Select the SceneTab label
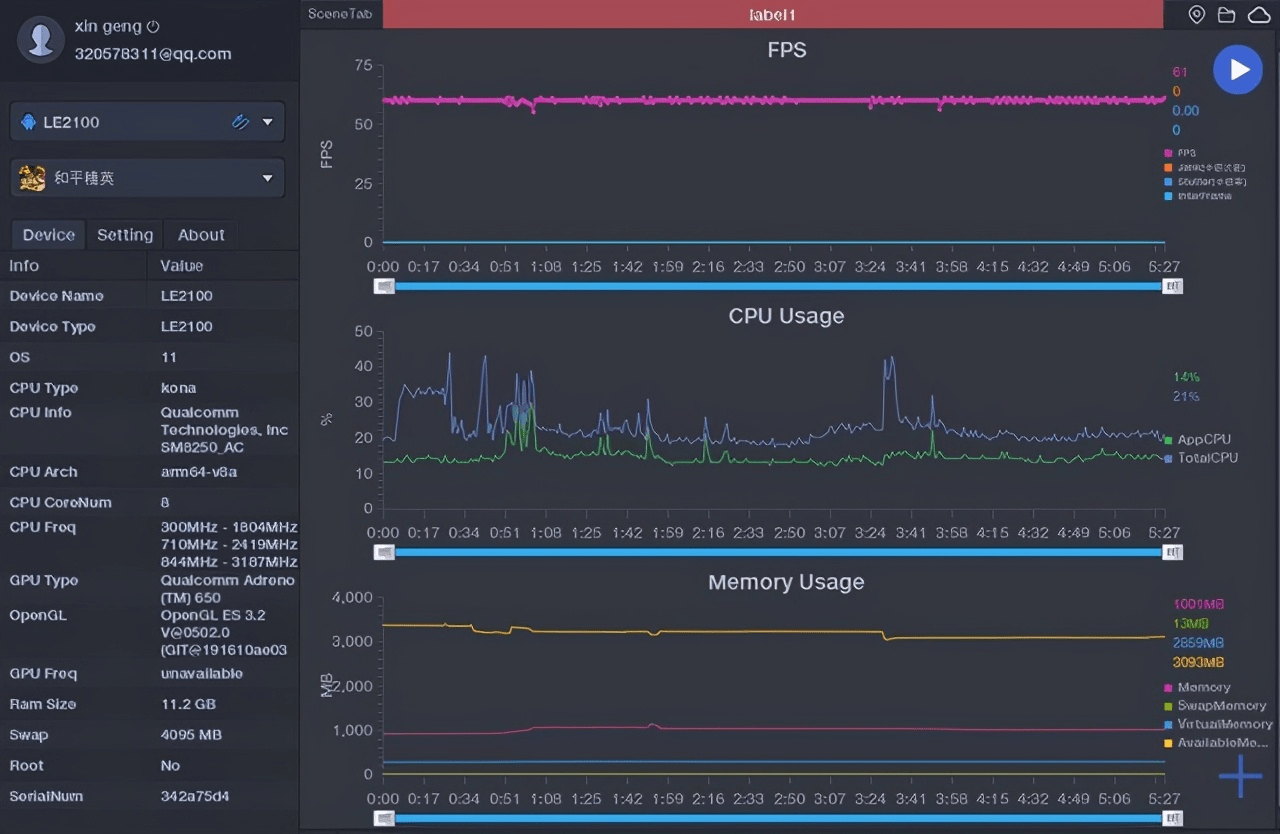Screen dimensions: 1280x834 point(341,14)
